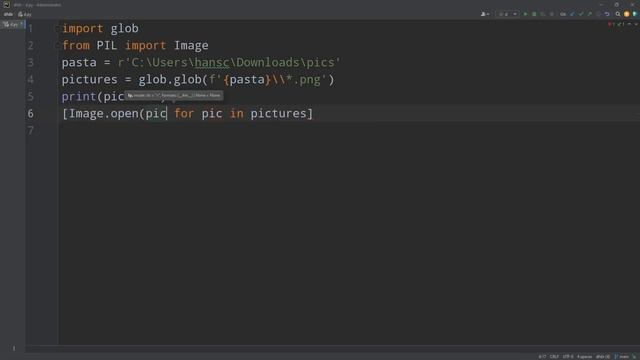
Task: Click the red error indicator in editor corner
Action: click(x=611, y=24)
